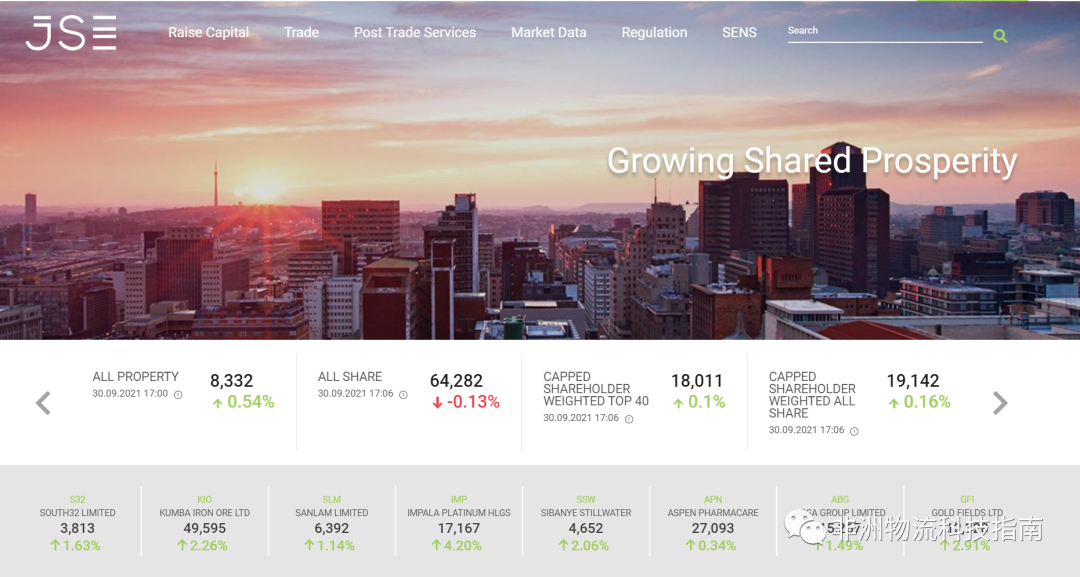Open Post Trade Services menu
The image size is (1080, 577).
click(x=415, y=32)
